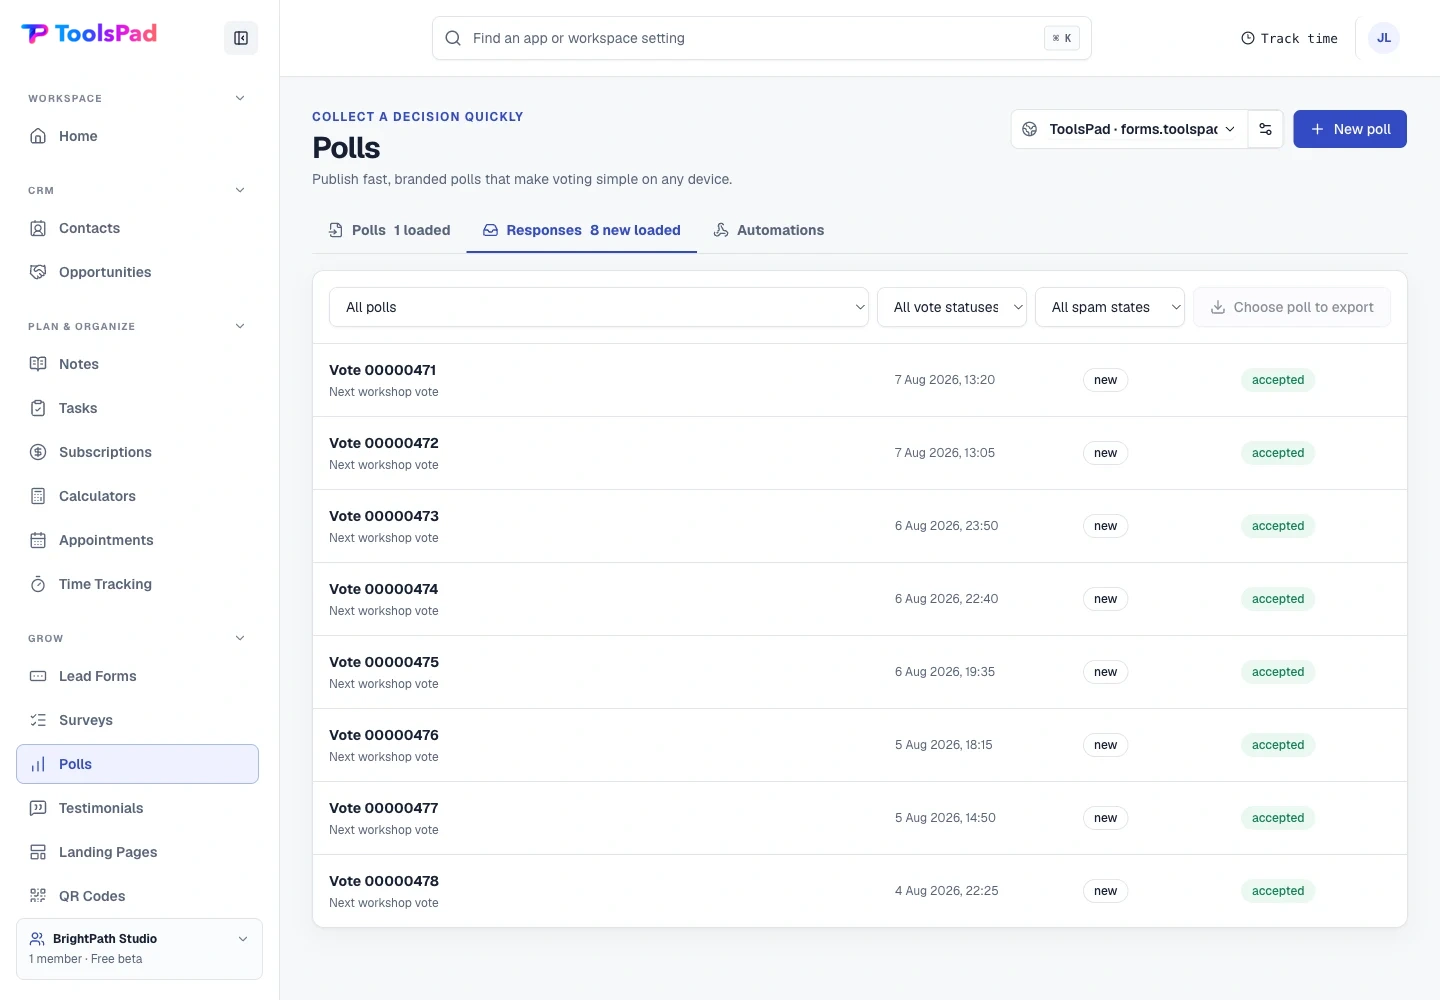Open the All polls dropdown
The image size is (1440, 1000).
click(x=599, y=307)
